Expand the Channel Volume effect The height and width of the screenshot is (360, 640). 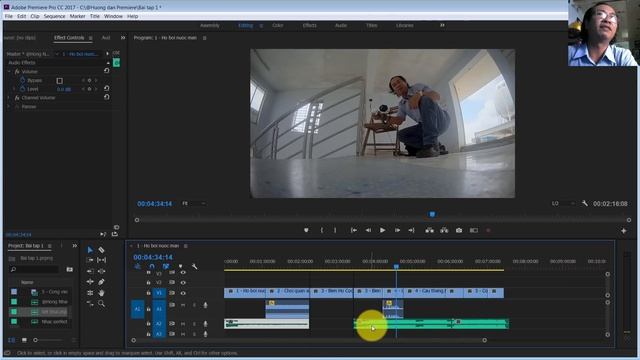point(9,98)
